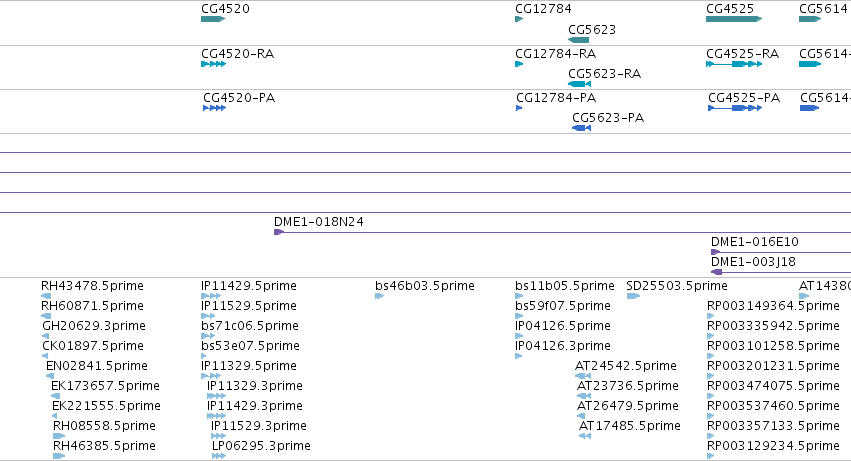The width and height of the screenshot is (851, 461).
Task: Select the LP06295.3prime label
Action: point(261,446)
